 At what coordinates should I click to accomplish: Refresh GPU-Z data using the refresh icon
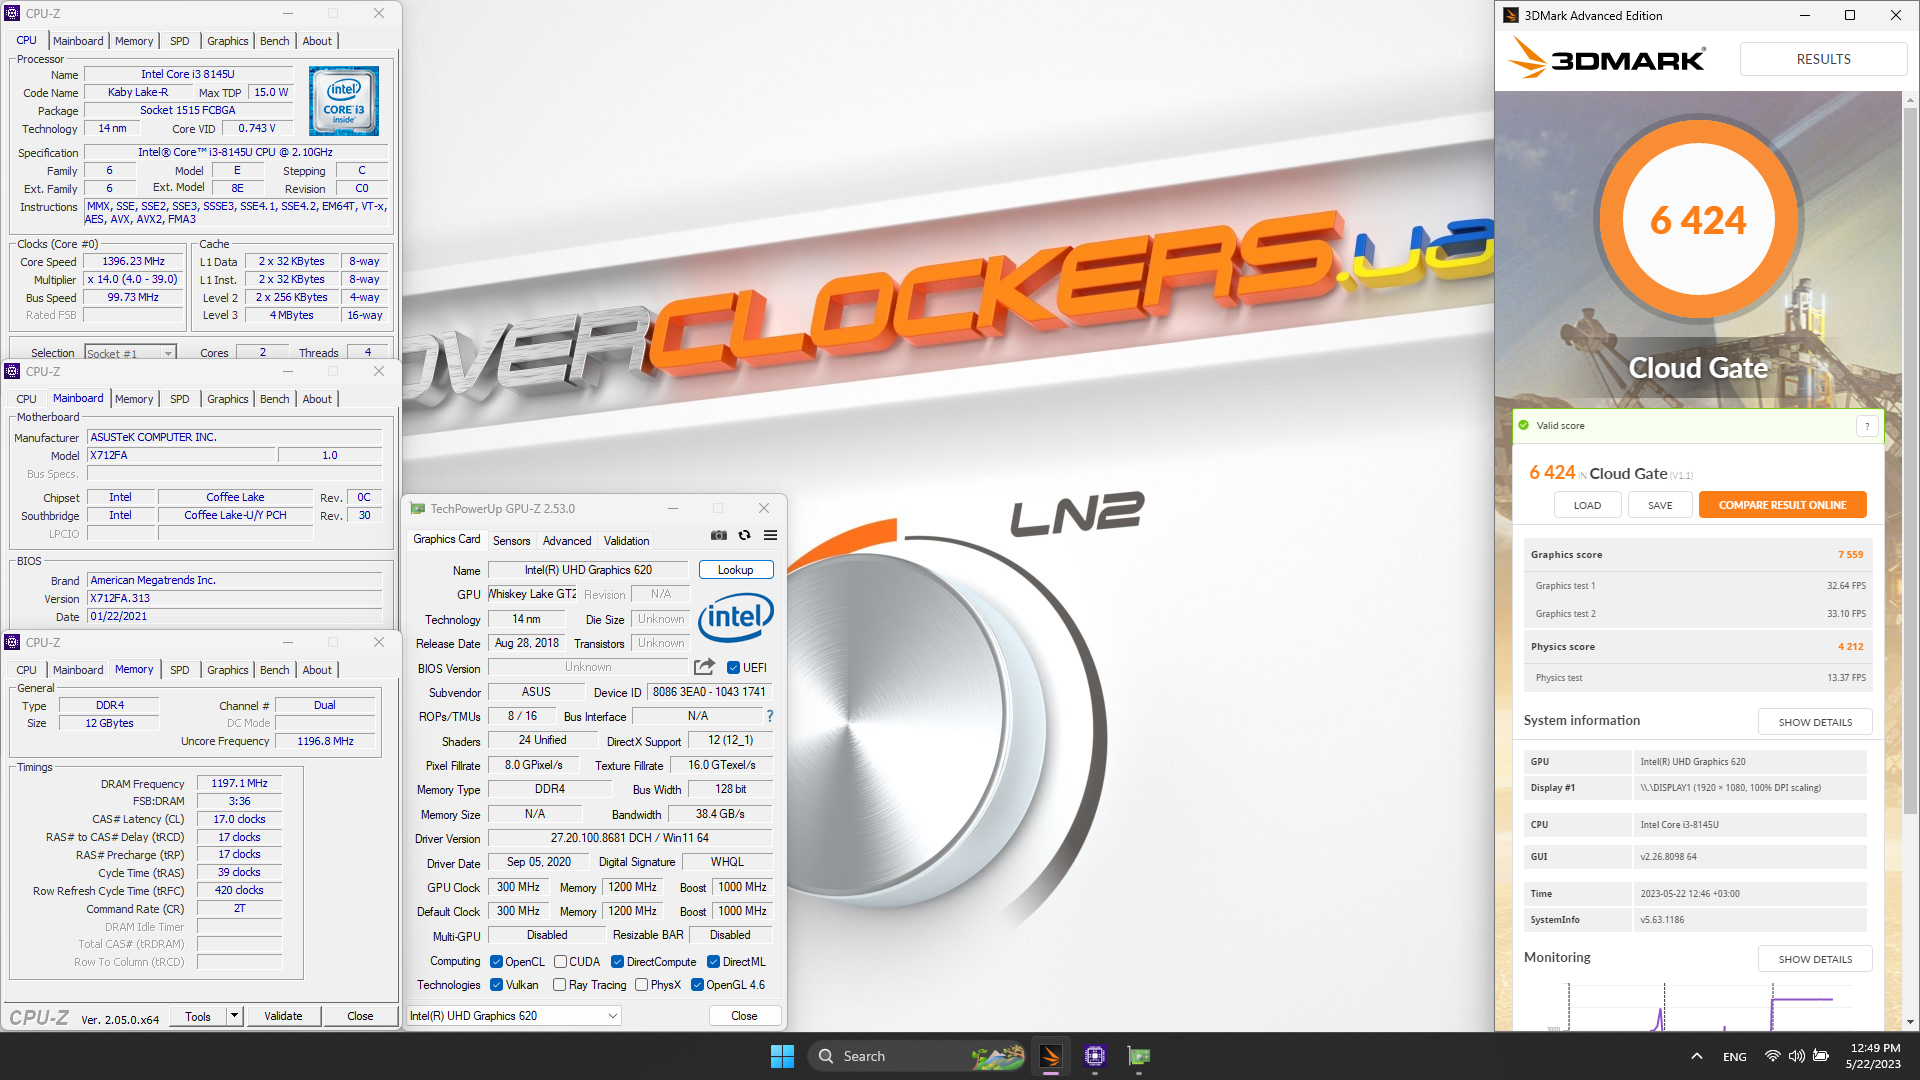(x=744, y=535)
